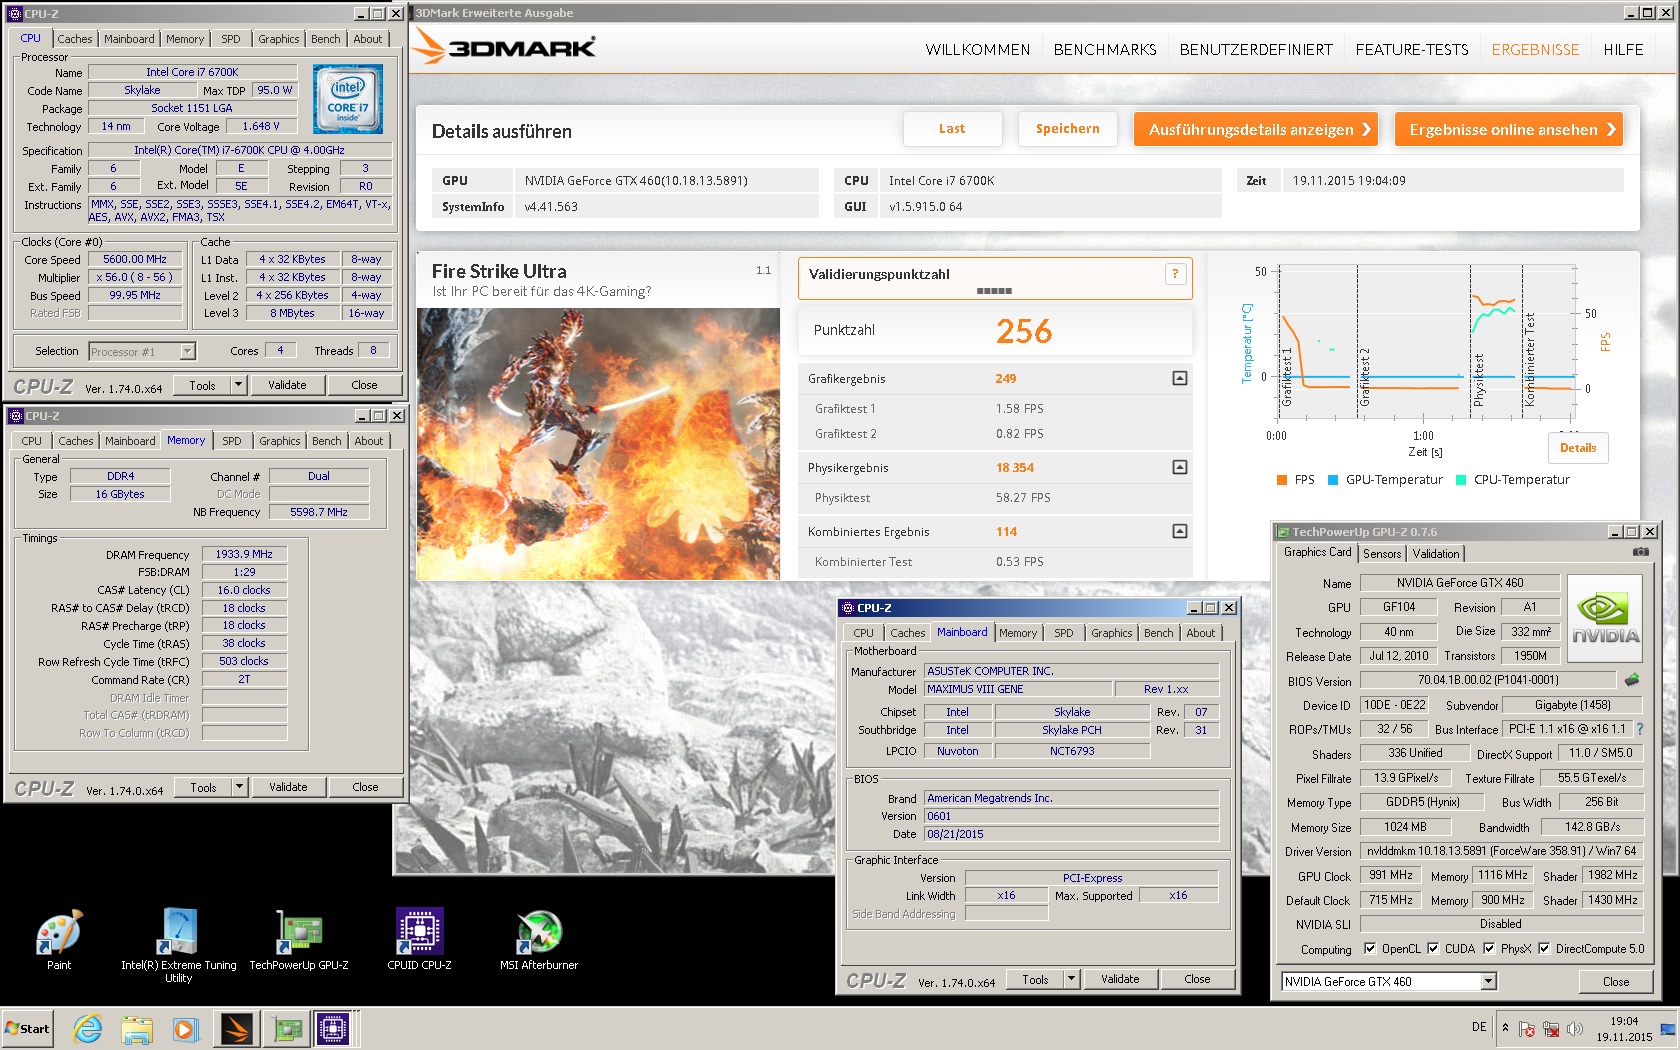This screenshot has width=1680, height=1050.
Task: Collapse the Grafikergebnis section
Action: (1180, 378)
